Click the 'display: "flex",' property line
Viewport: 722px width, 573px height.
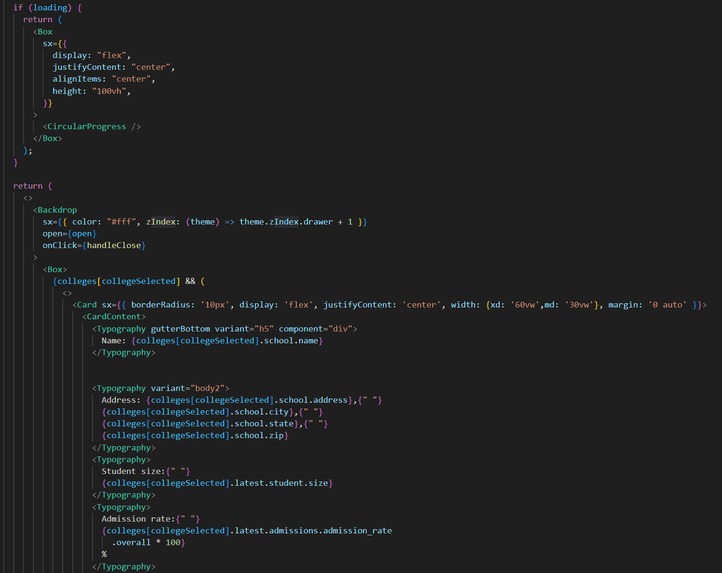[x=91, y=55]
